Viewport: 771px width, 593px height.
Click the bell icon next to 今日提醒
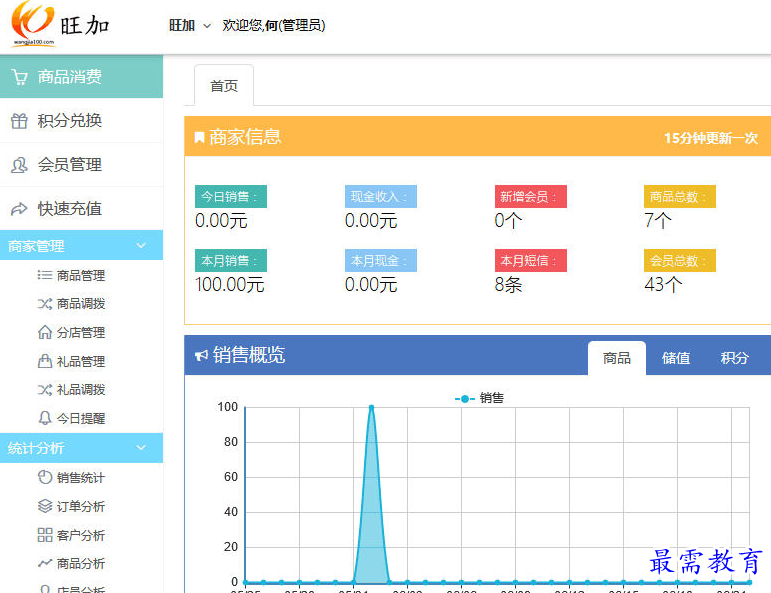coord(44,418)
